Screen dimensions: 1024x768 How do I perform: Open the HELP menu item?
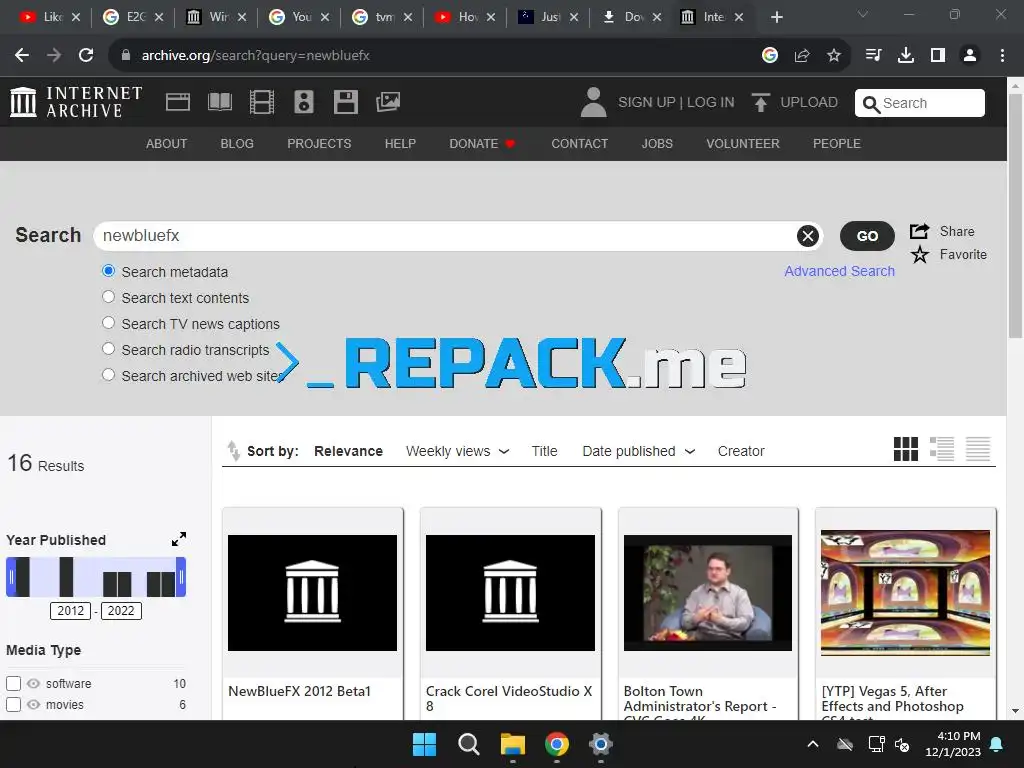click(400, 144)
